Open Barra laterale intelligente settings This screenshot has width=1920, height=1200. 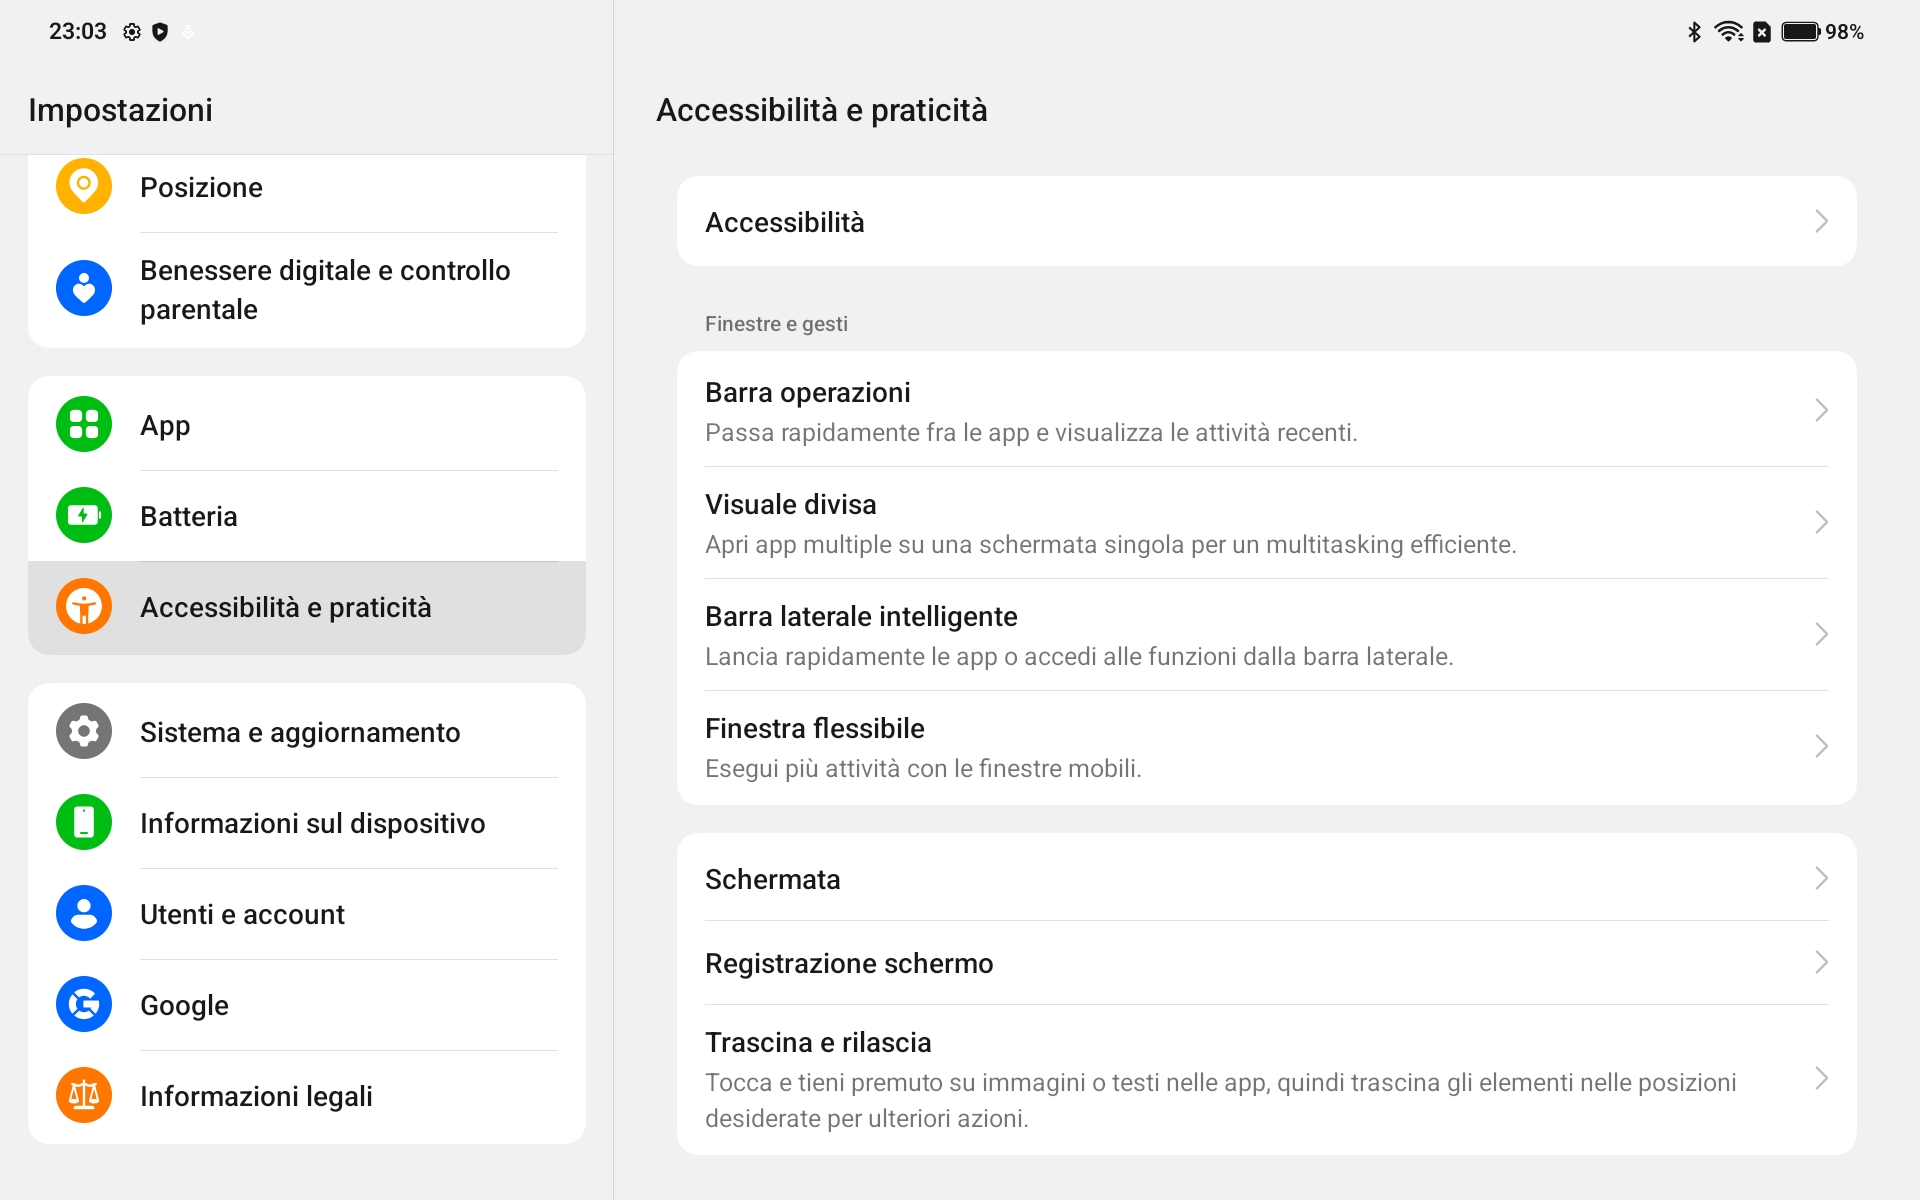pos(1267,635)
